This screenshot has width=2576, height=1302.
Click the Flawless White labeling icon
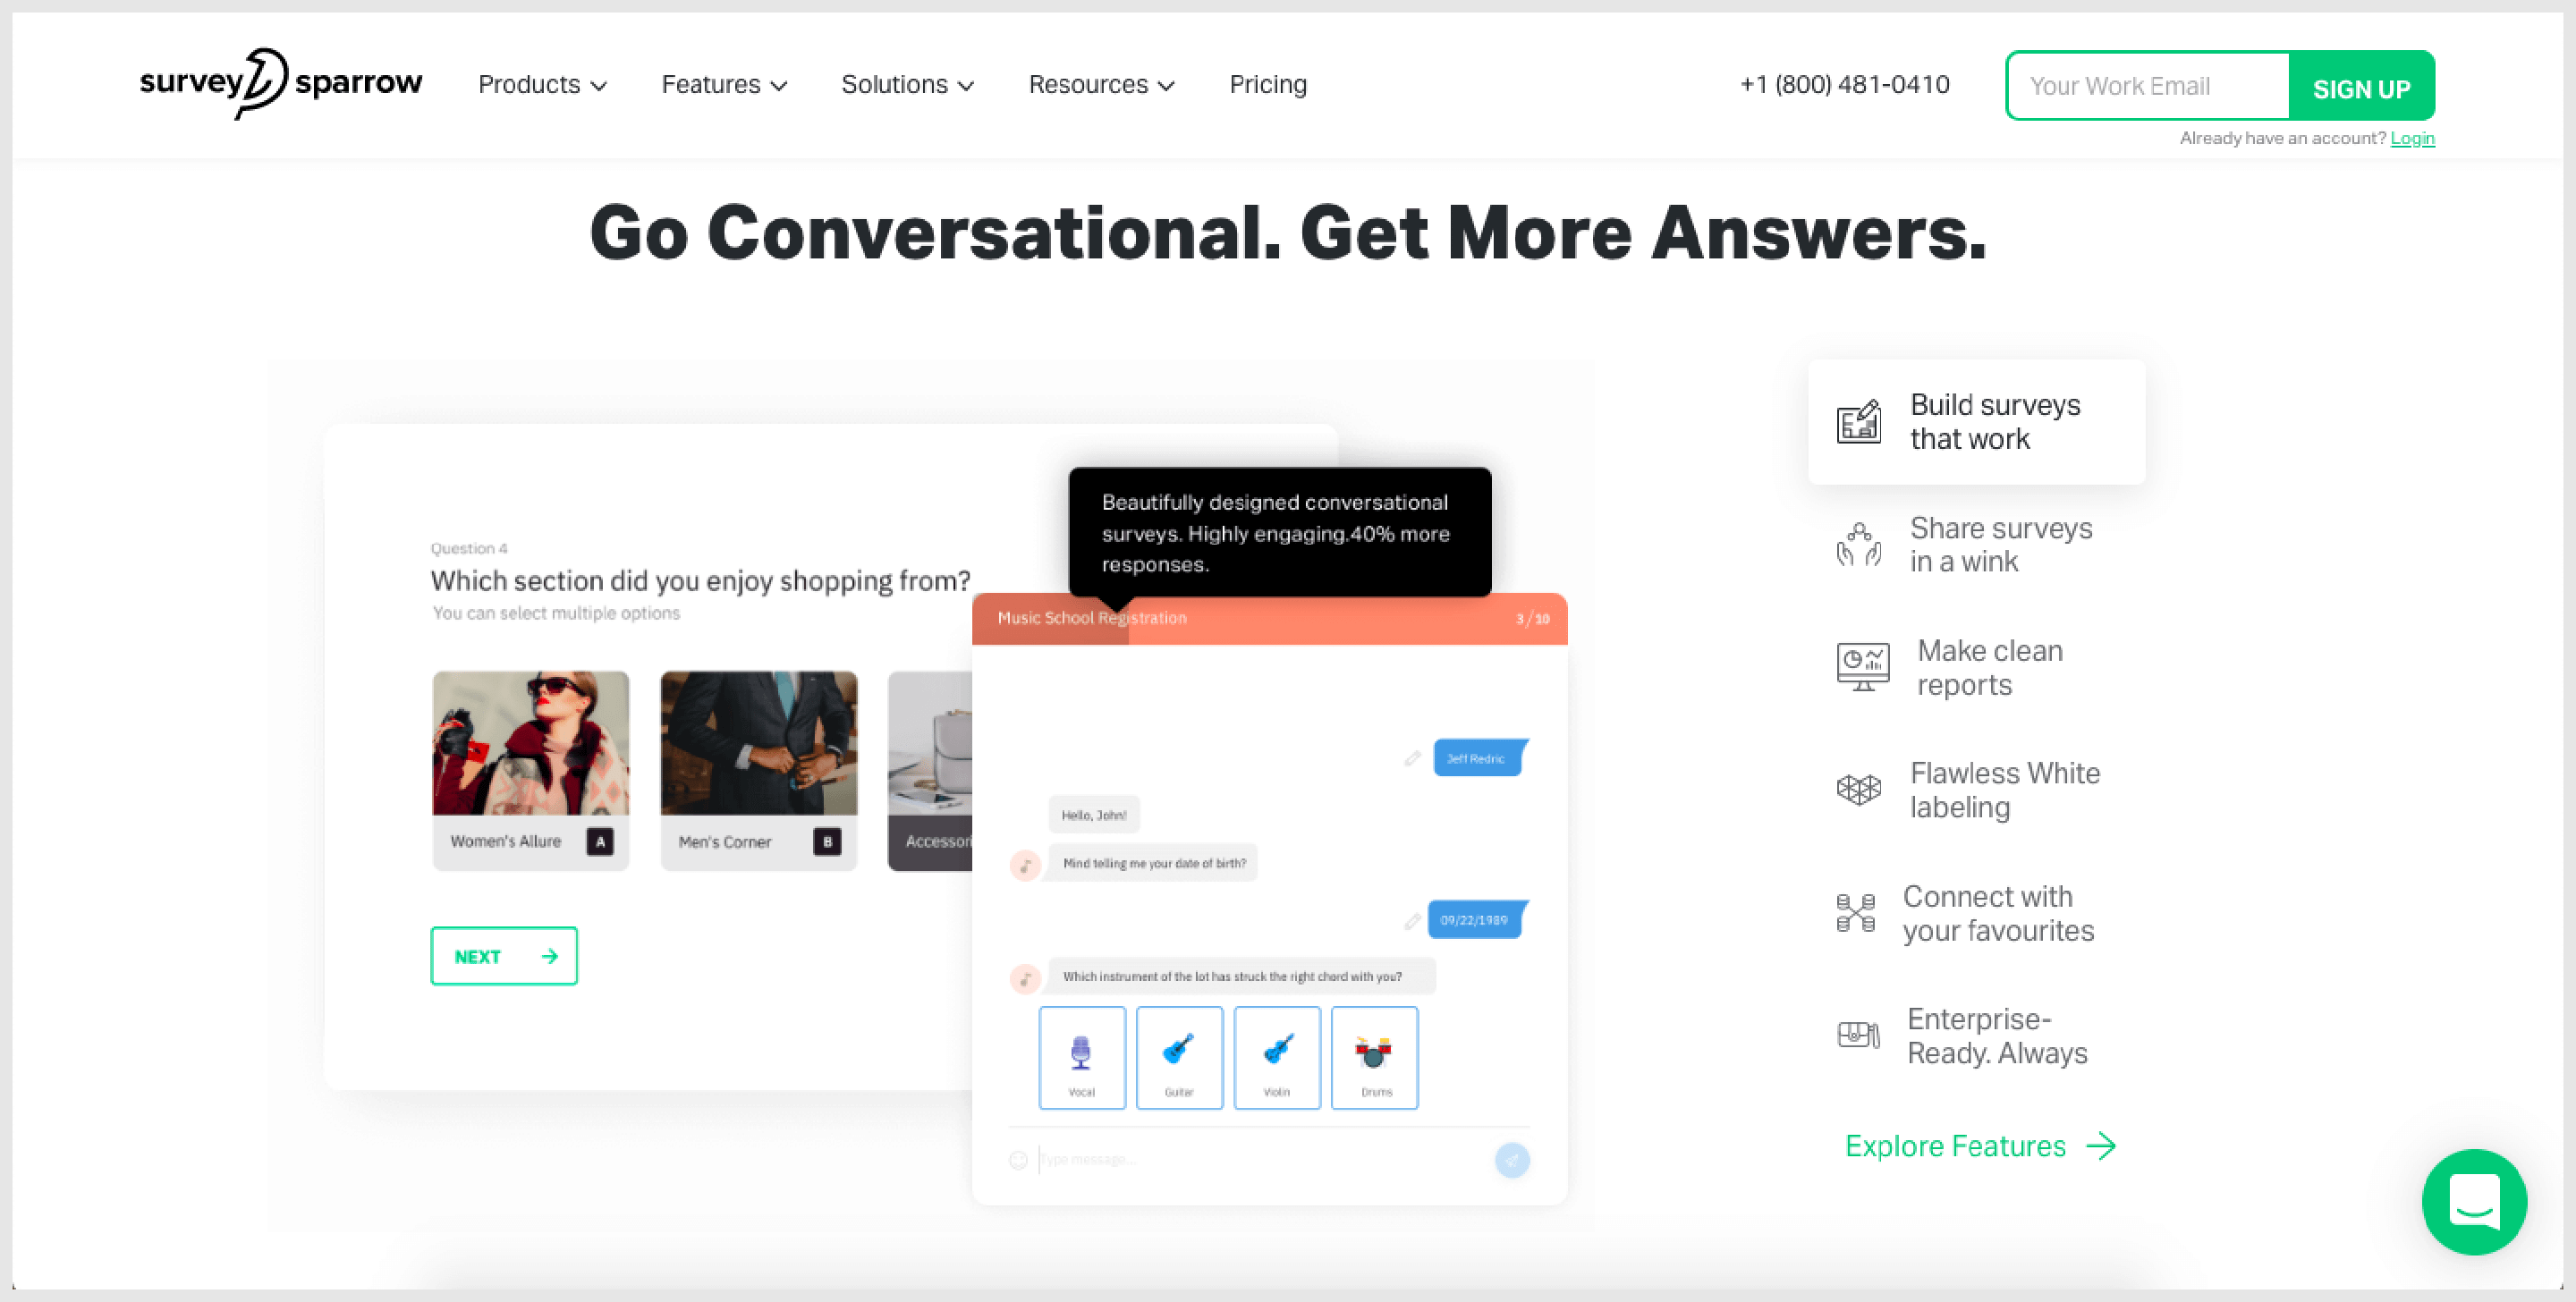tap(1857, 790)
